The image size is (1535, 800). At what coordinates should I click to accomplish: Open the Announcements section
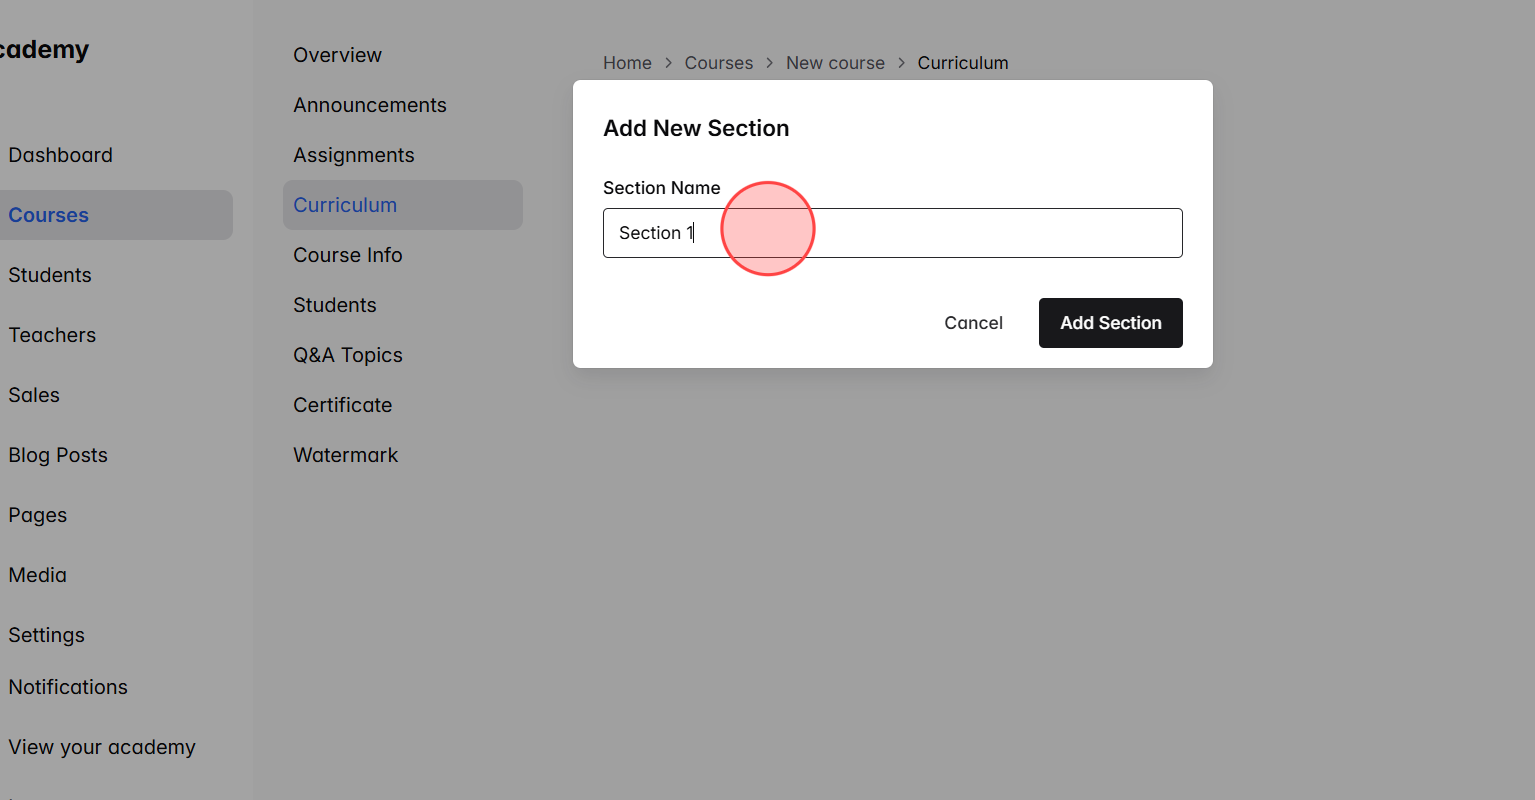(370, 104)
